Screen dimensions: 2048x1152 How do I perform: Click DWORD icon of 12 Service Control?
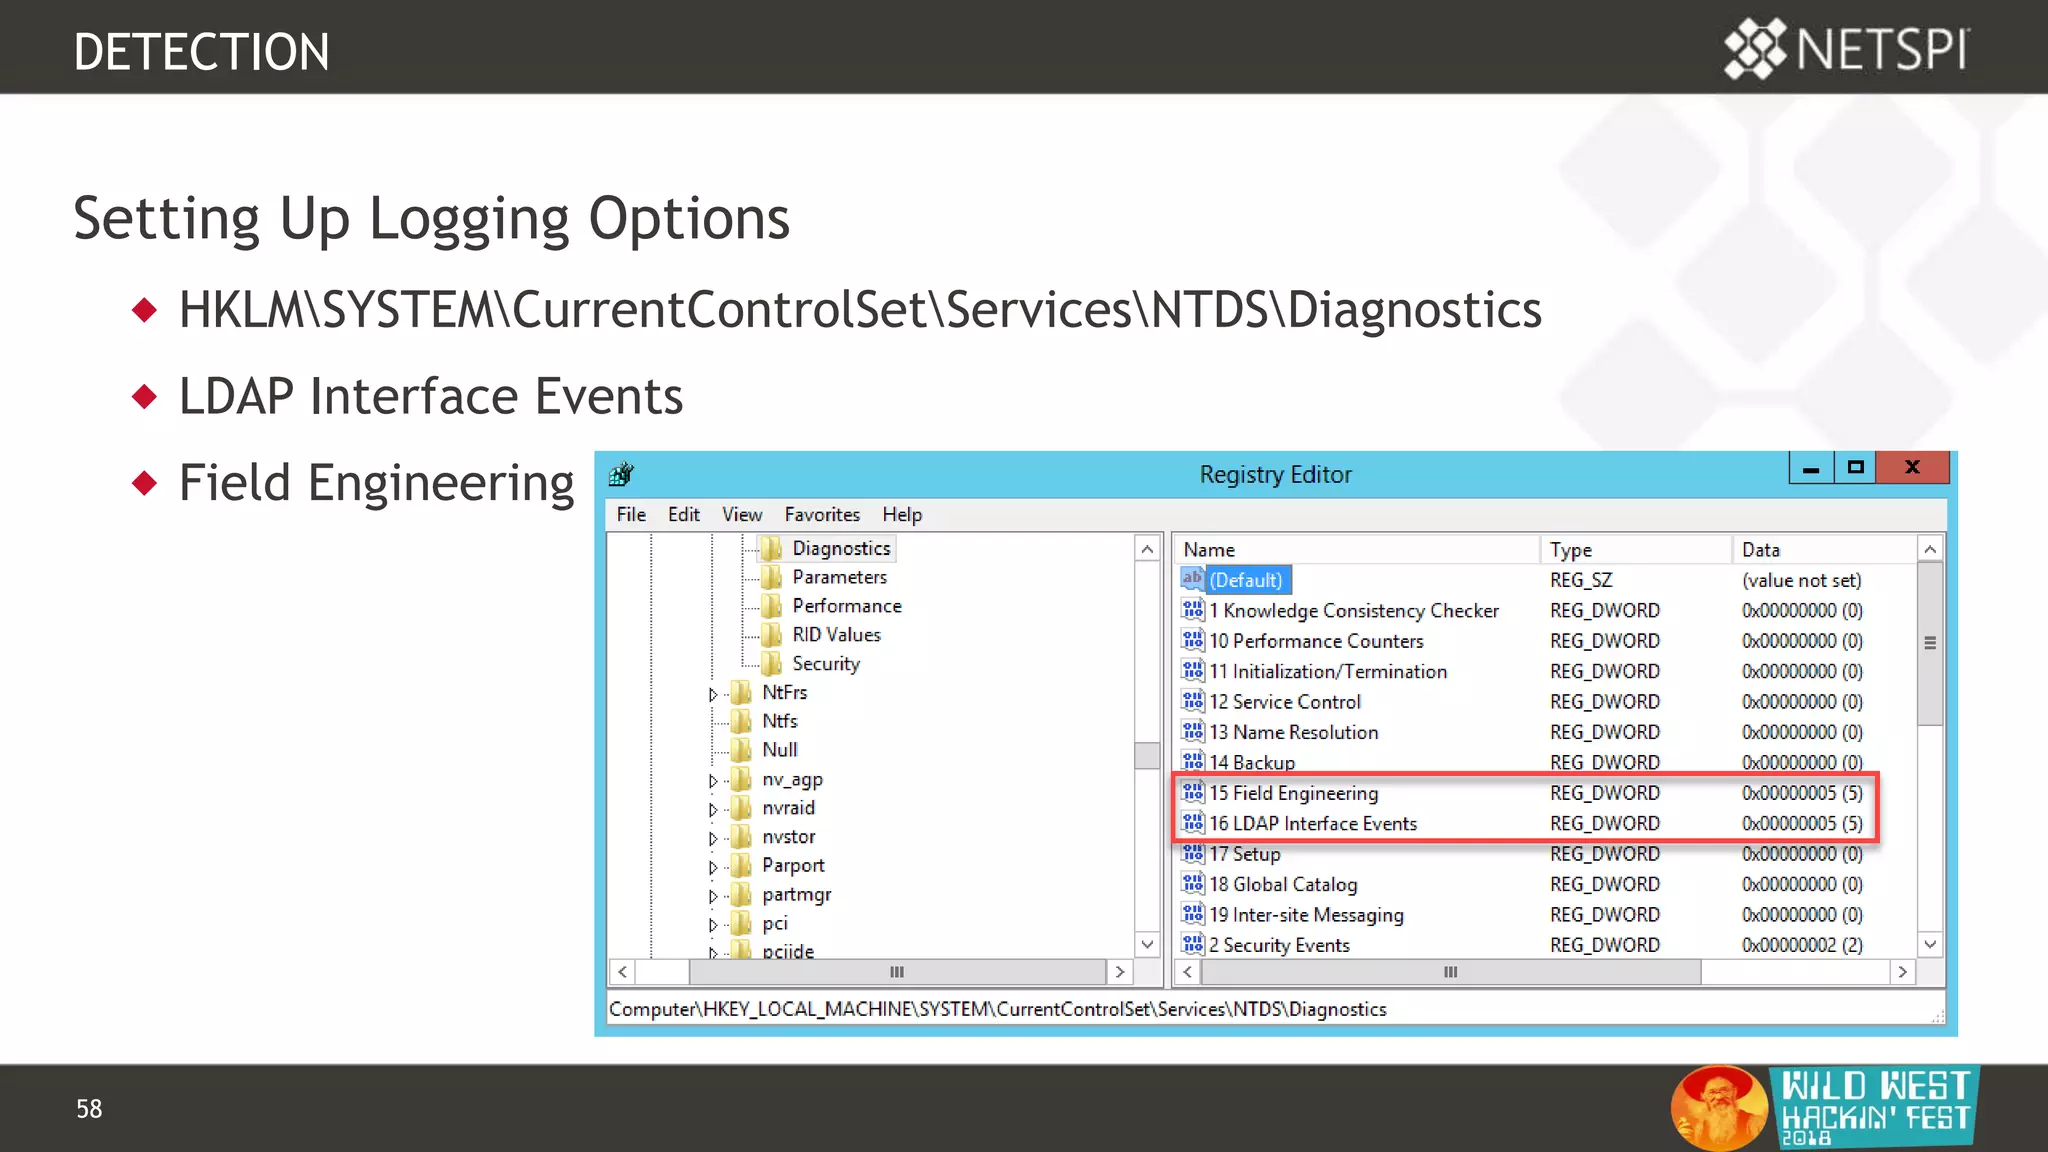tap(1192, 701)
